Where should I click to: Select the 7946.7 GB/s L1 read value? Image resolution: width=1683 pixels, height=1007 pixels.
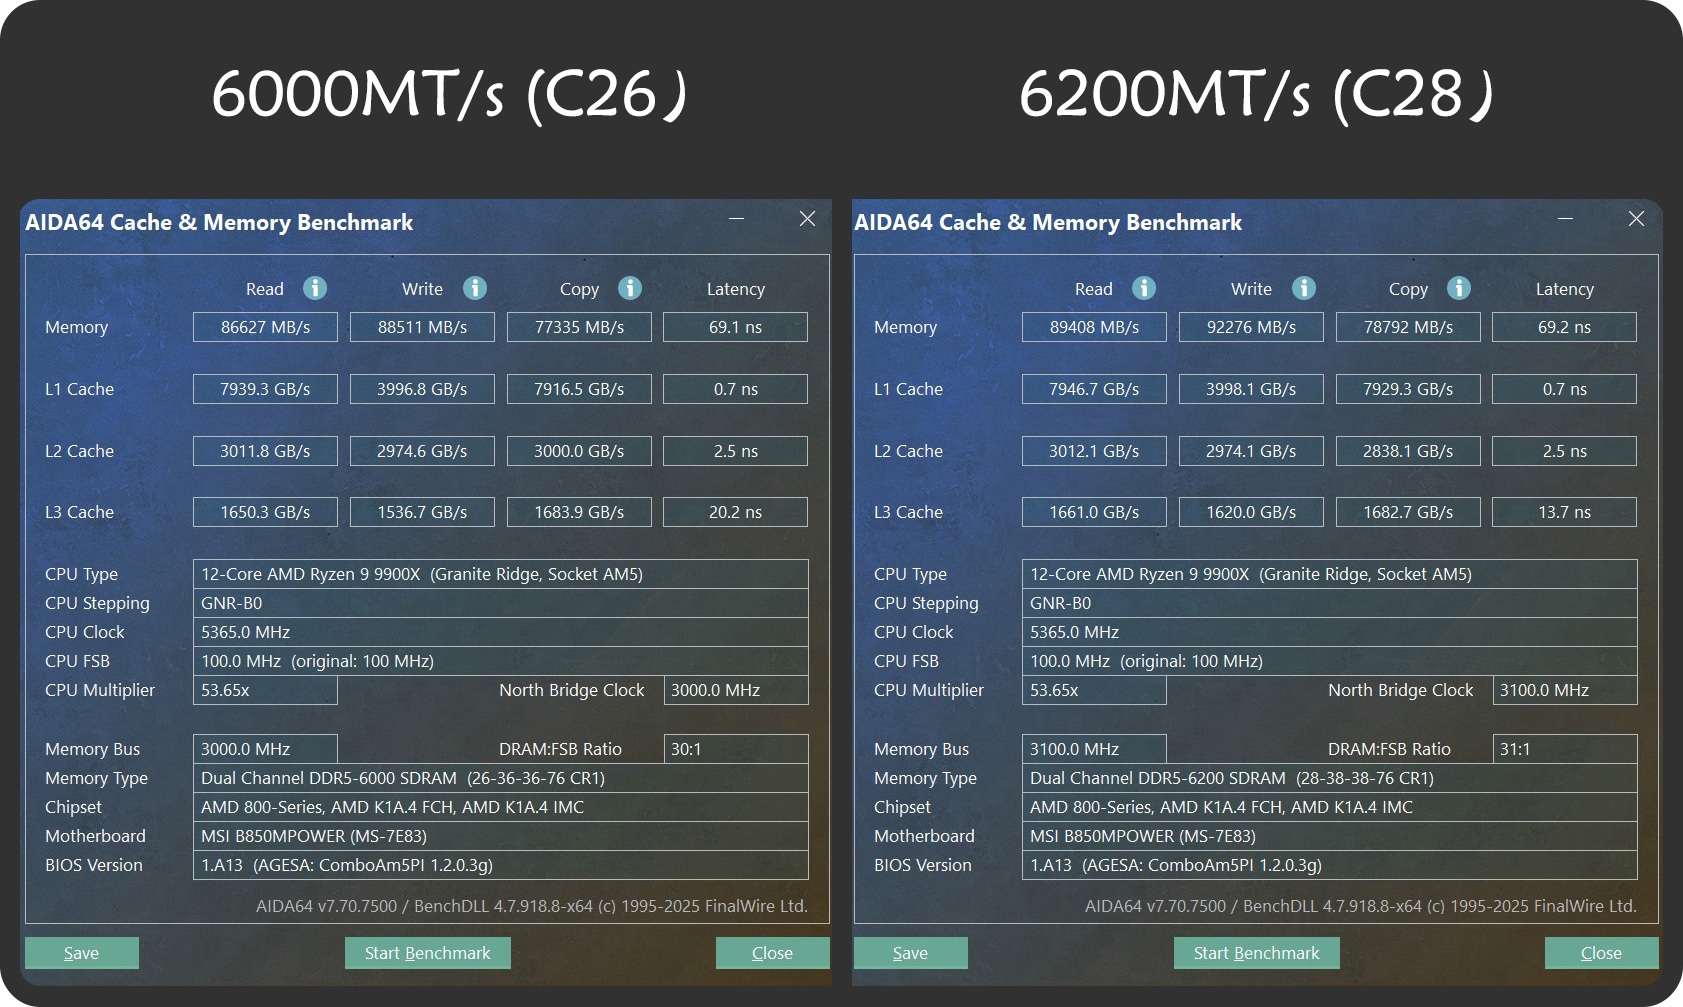point(1094,389)
